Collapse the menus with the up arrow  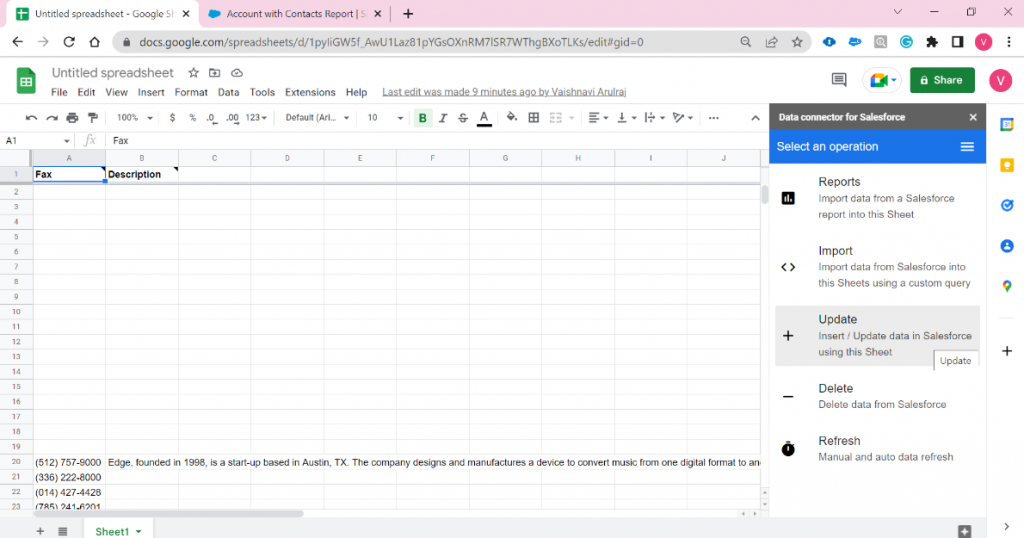756,118
